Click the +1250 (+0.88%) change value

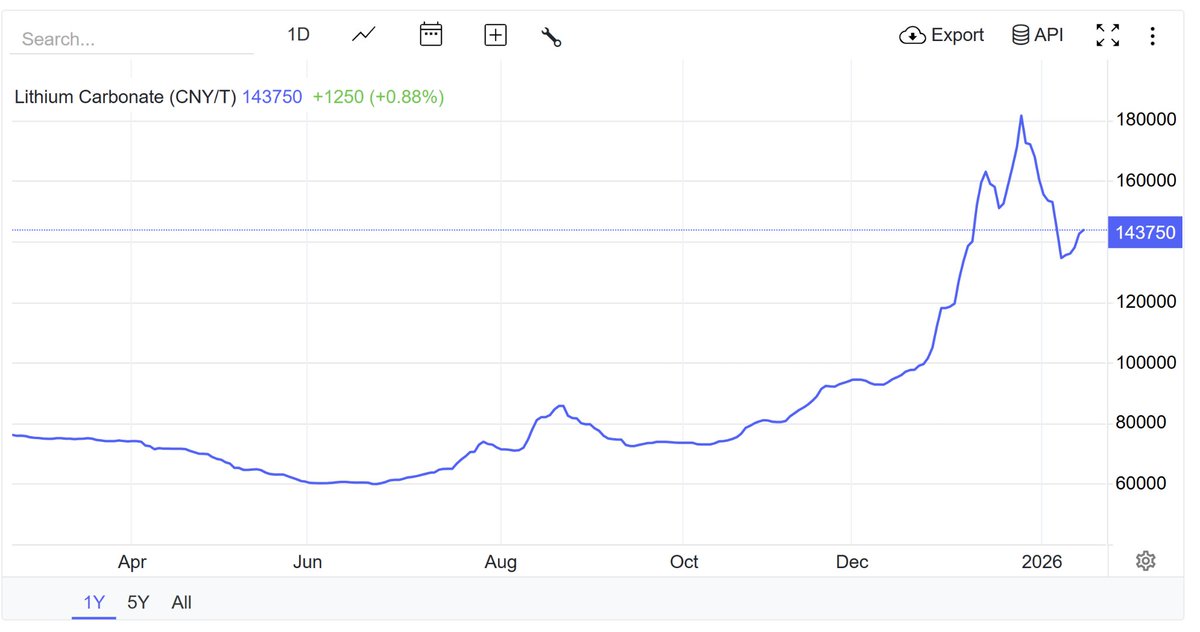pyautogui.click(x=378, y=97)
